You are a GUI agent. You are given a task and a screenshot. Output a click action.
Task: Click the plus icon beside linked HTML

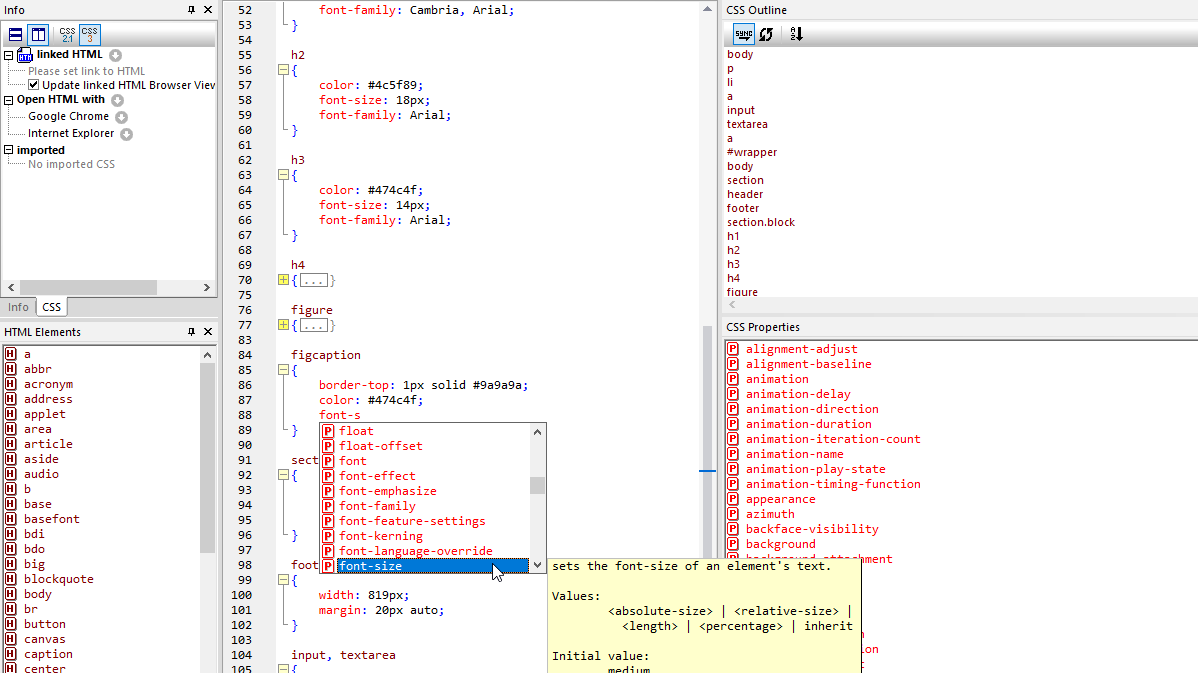115,55
